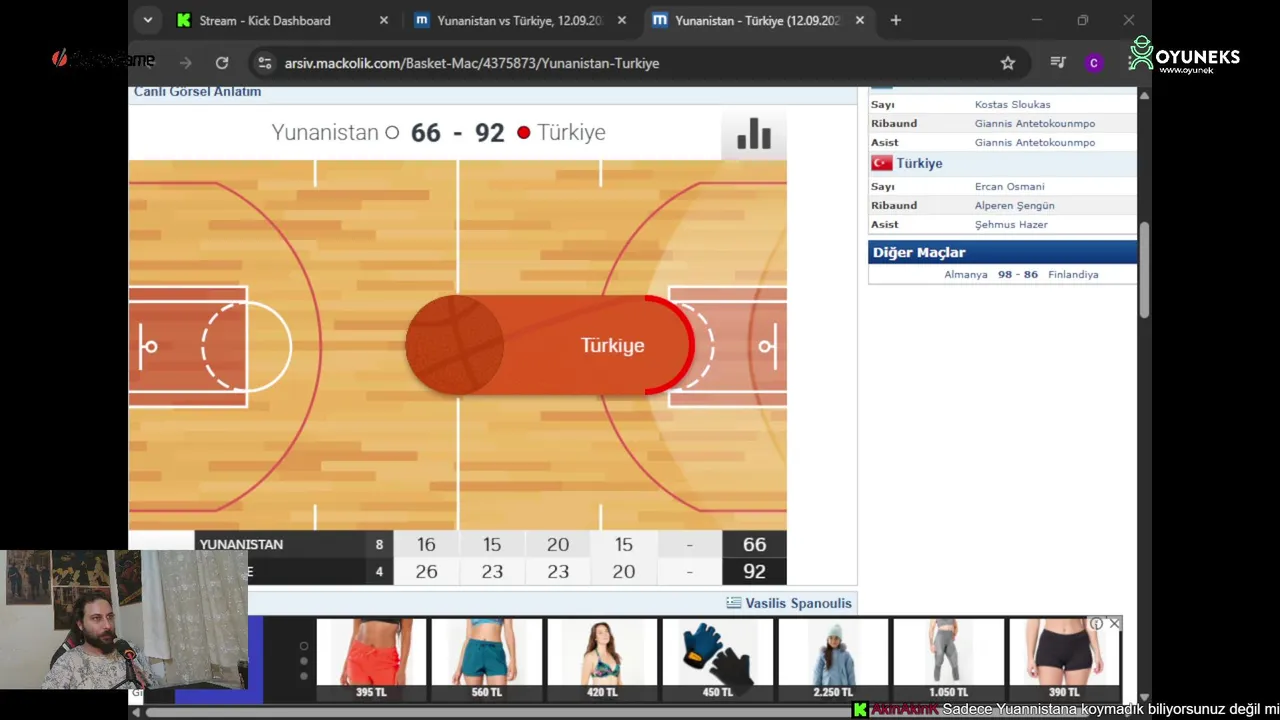This screenshot has height=720, width=1280.
Task: Switch to Yunanistan vs Türkiye tab
Action: [x=520, y=20]
